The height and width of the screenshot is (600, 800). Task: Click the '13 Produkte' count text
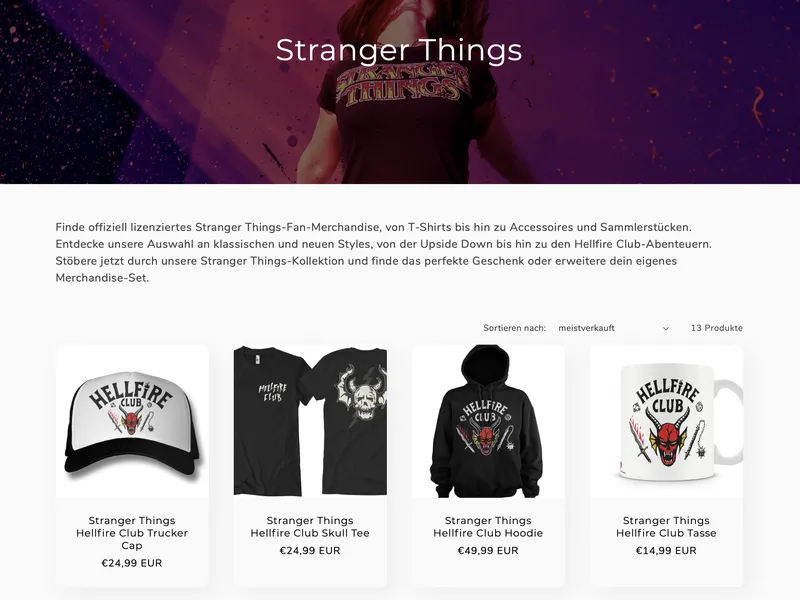coord(717,328)
